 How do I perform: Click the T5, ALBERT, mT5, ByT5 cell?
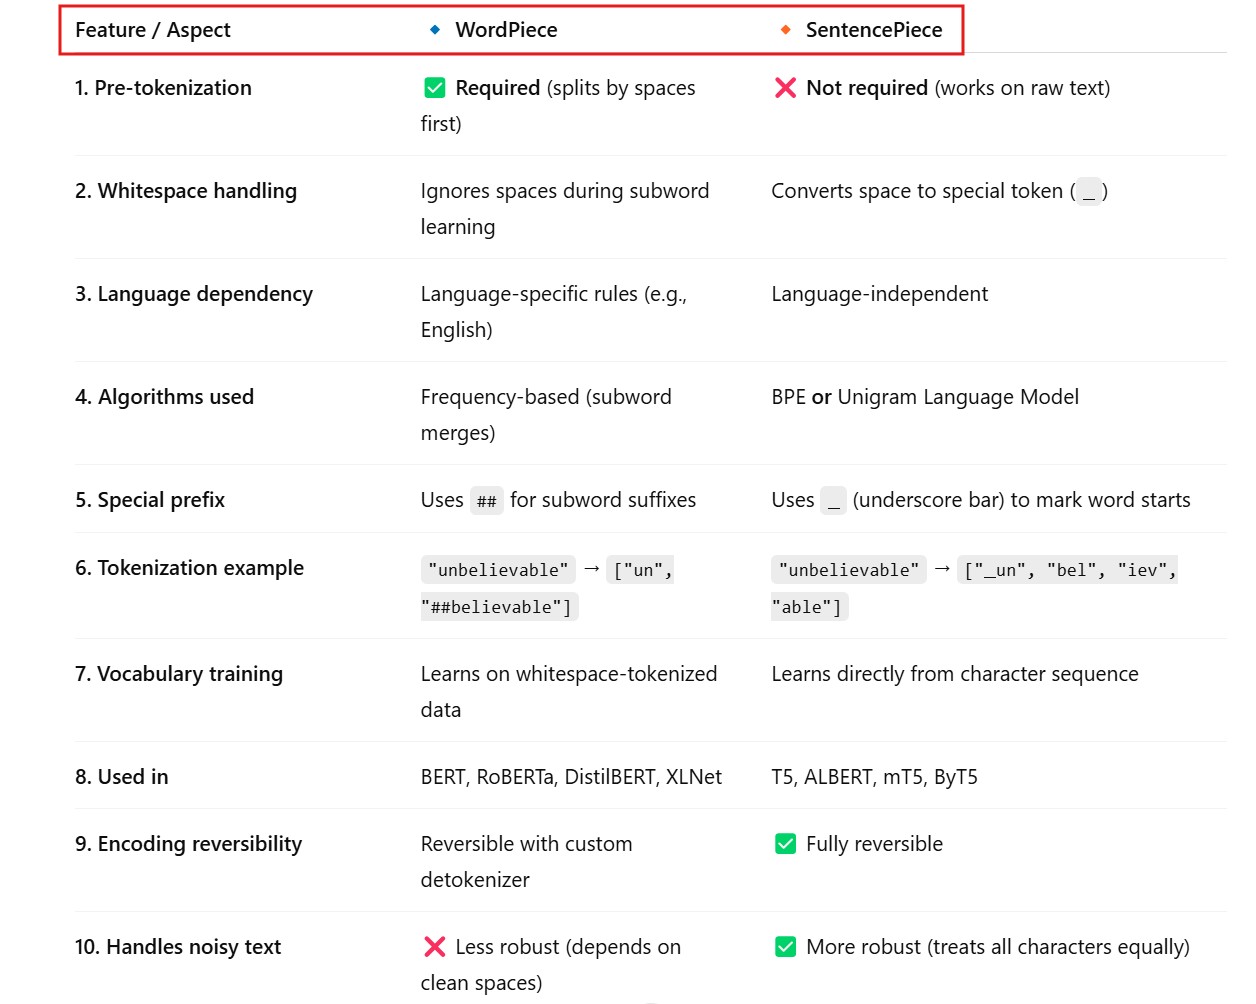click(x=874, y=777)
